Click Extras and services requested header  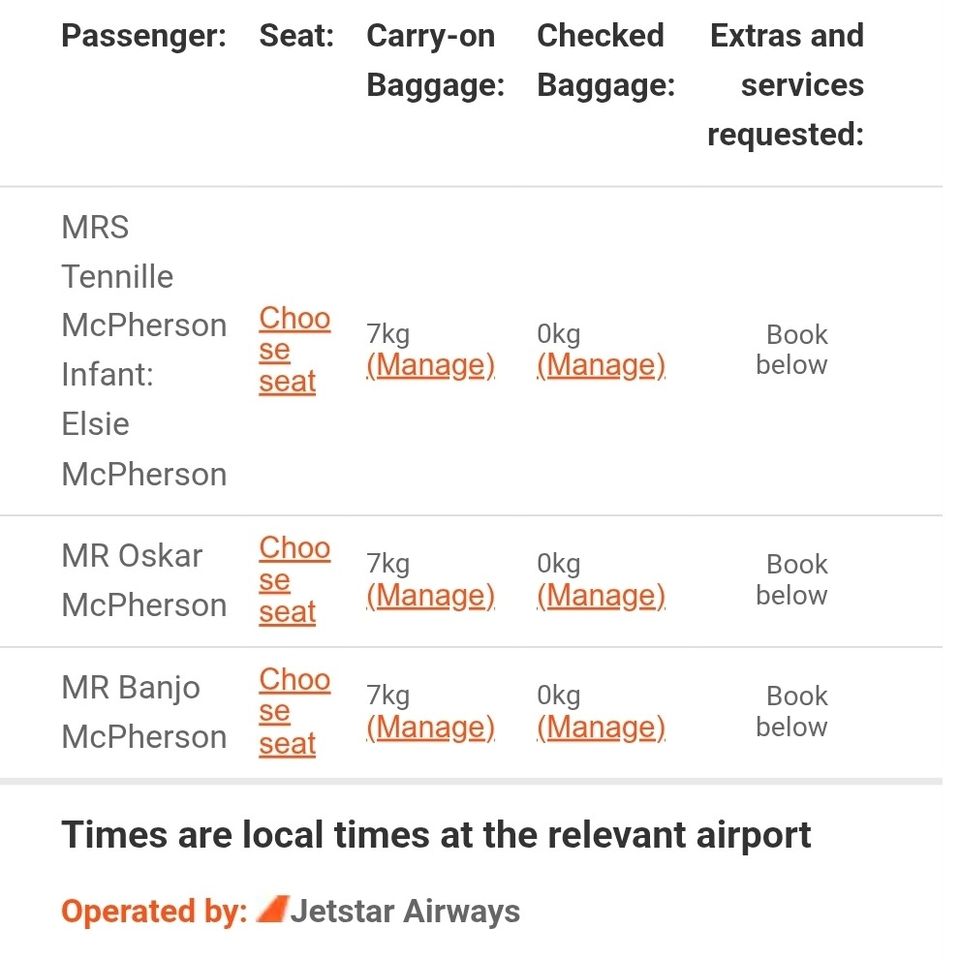pyautogui.click(x=786, y=84)
